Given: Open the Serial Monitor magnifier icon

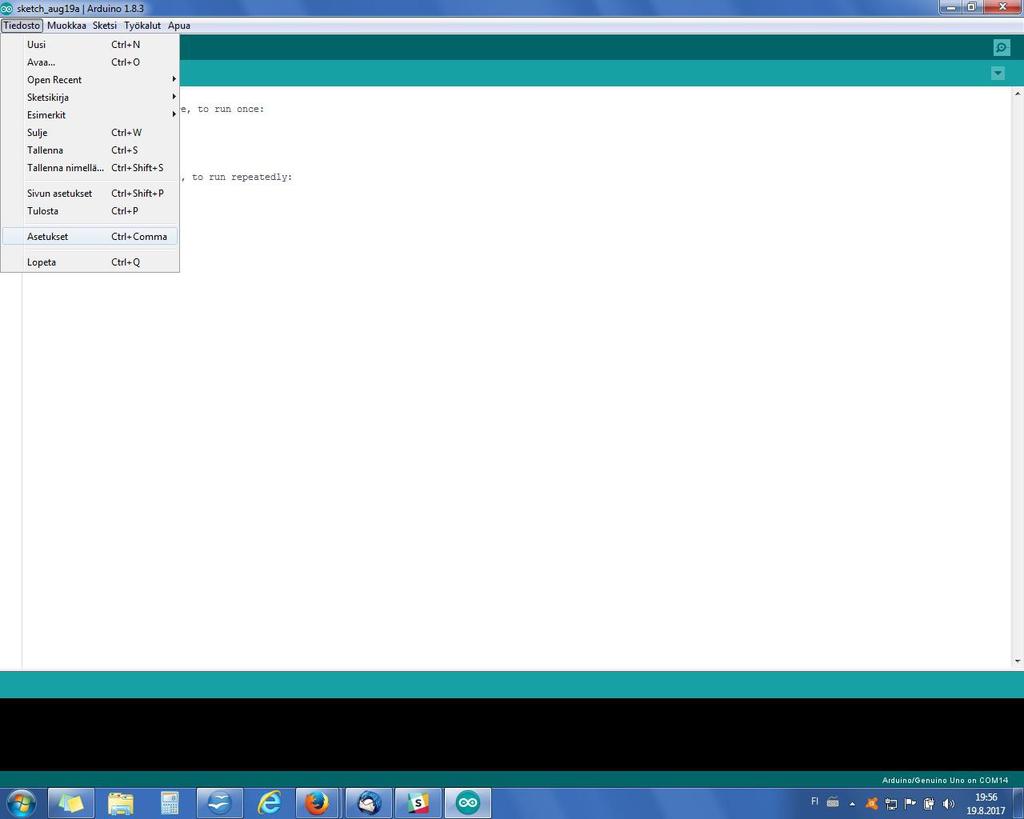Looking at the screenshot, I should [1001, 48].
